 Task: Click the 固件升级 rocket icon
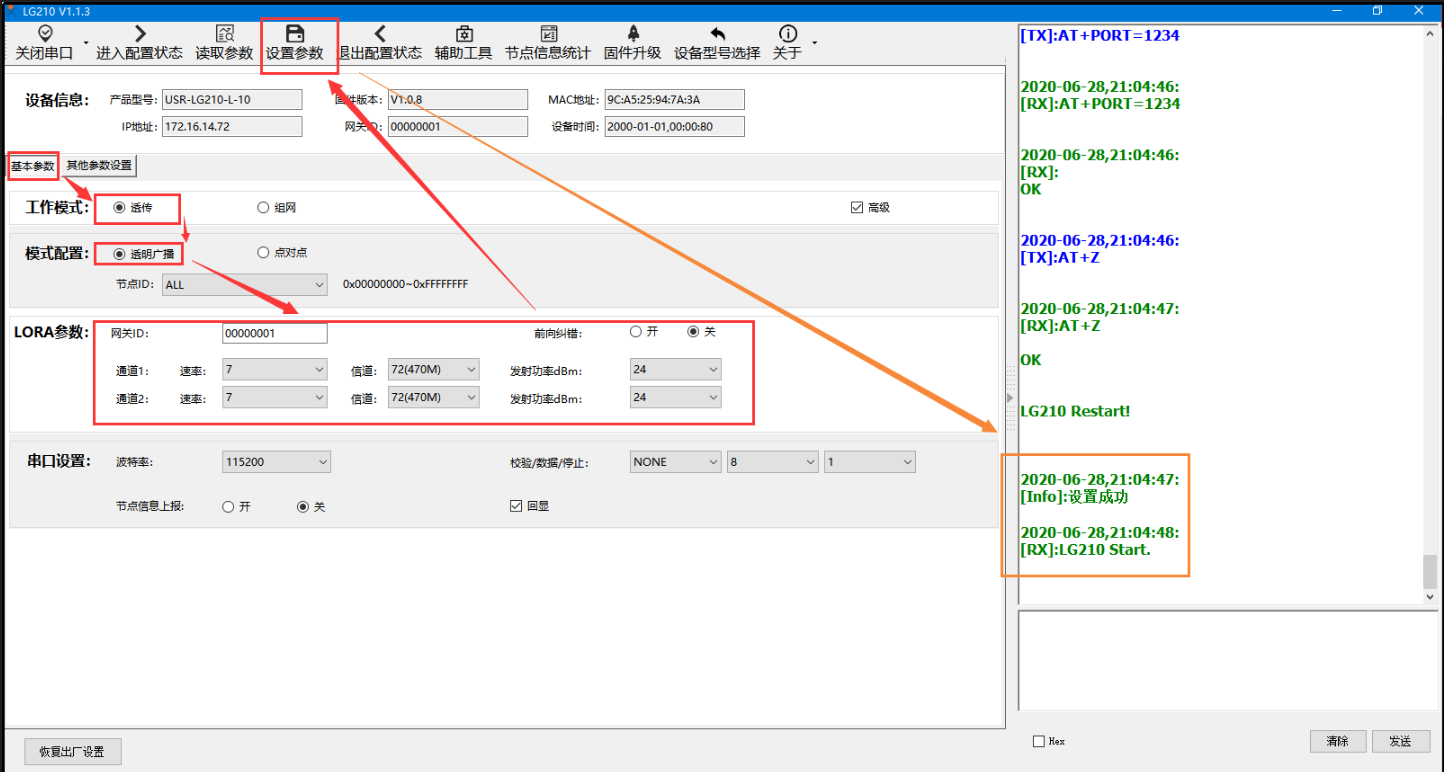coord(633,34)
